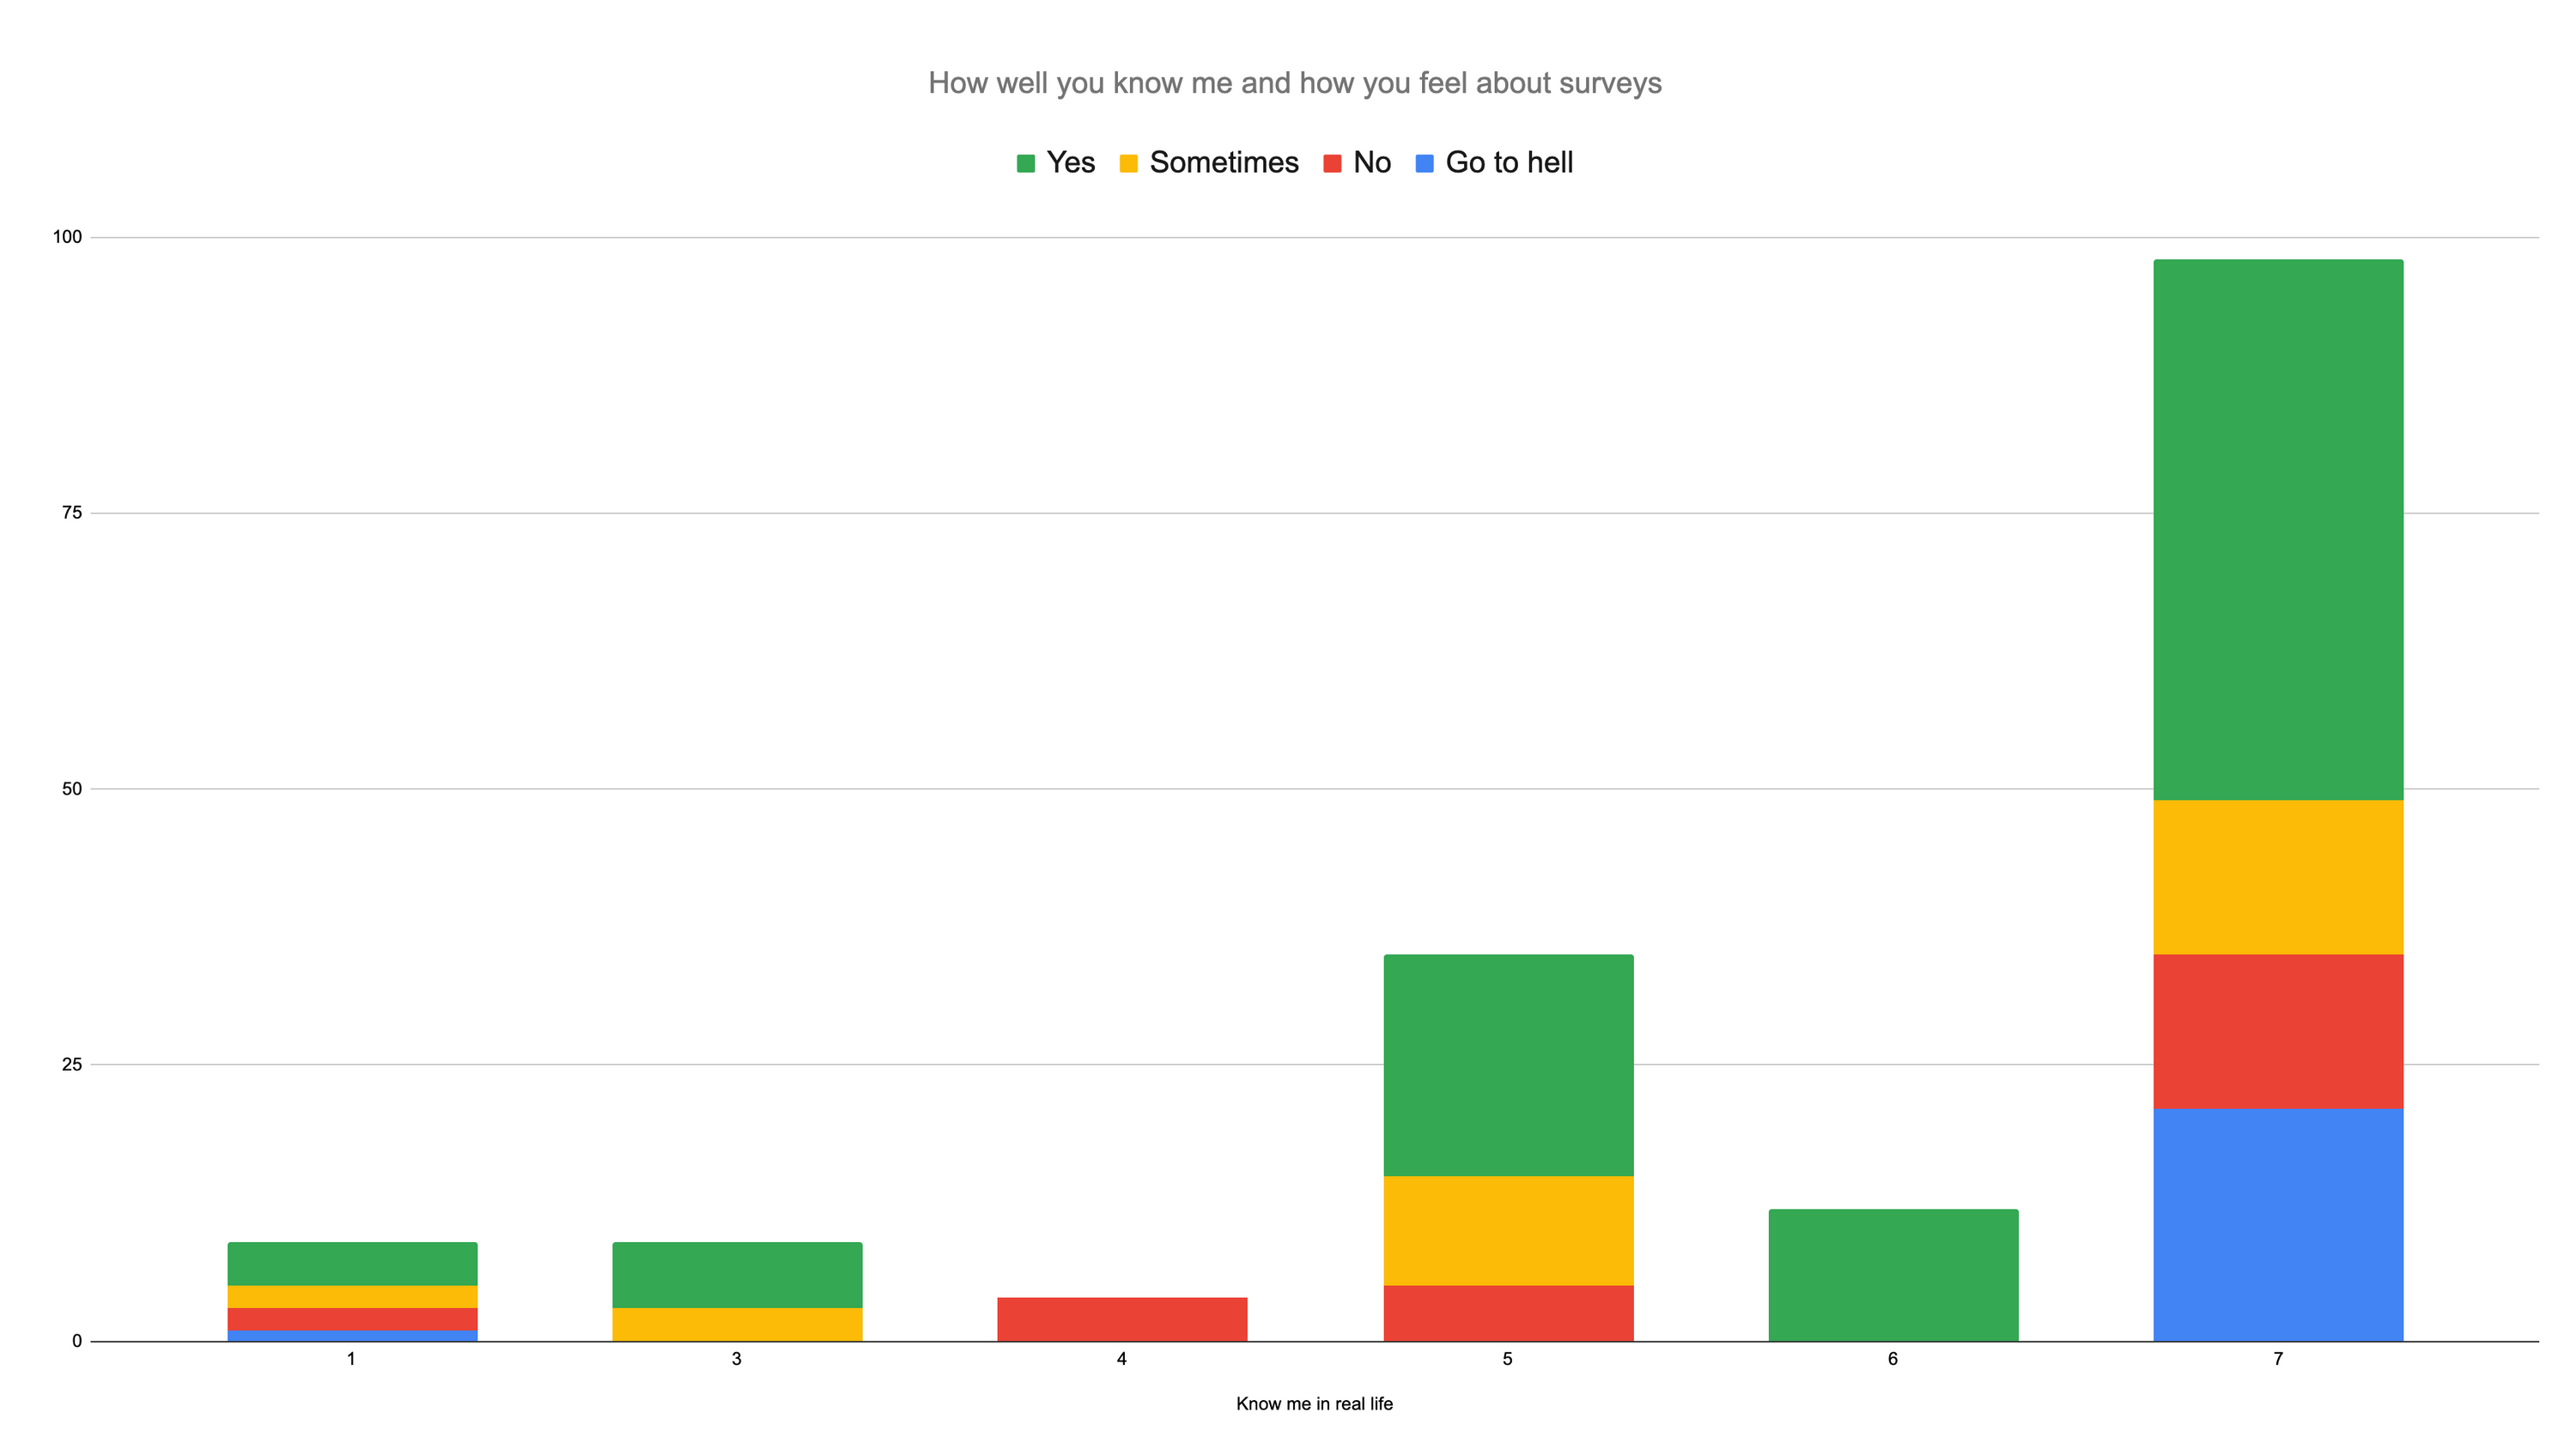Click the green bar for category 6
This screenshot has height=1443, width=2576.
click(x=1893, y=1275)
